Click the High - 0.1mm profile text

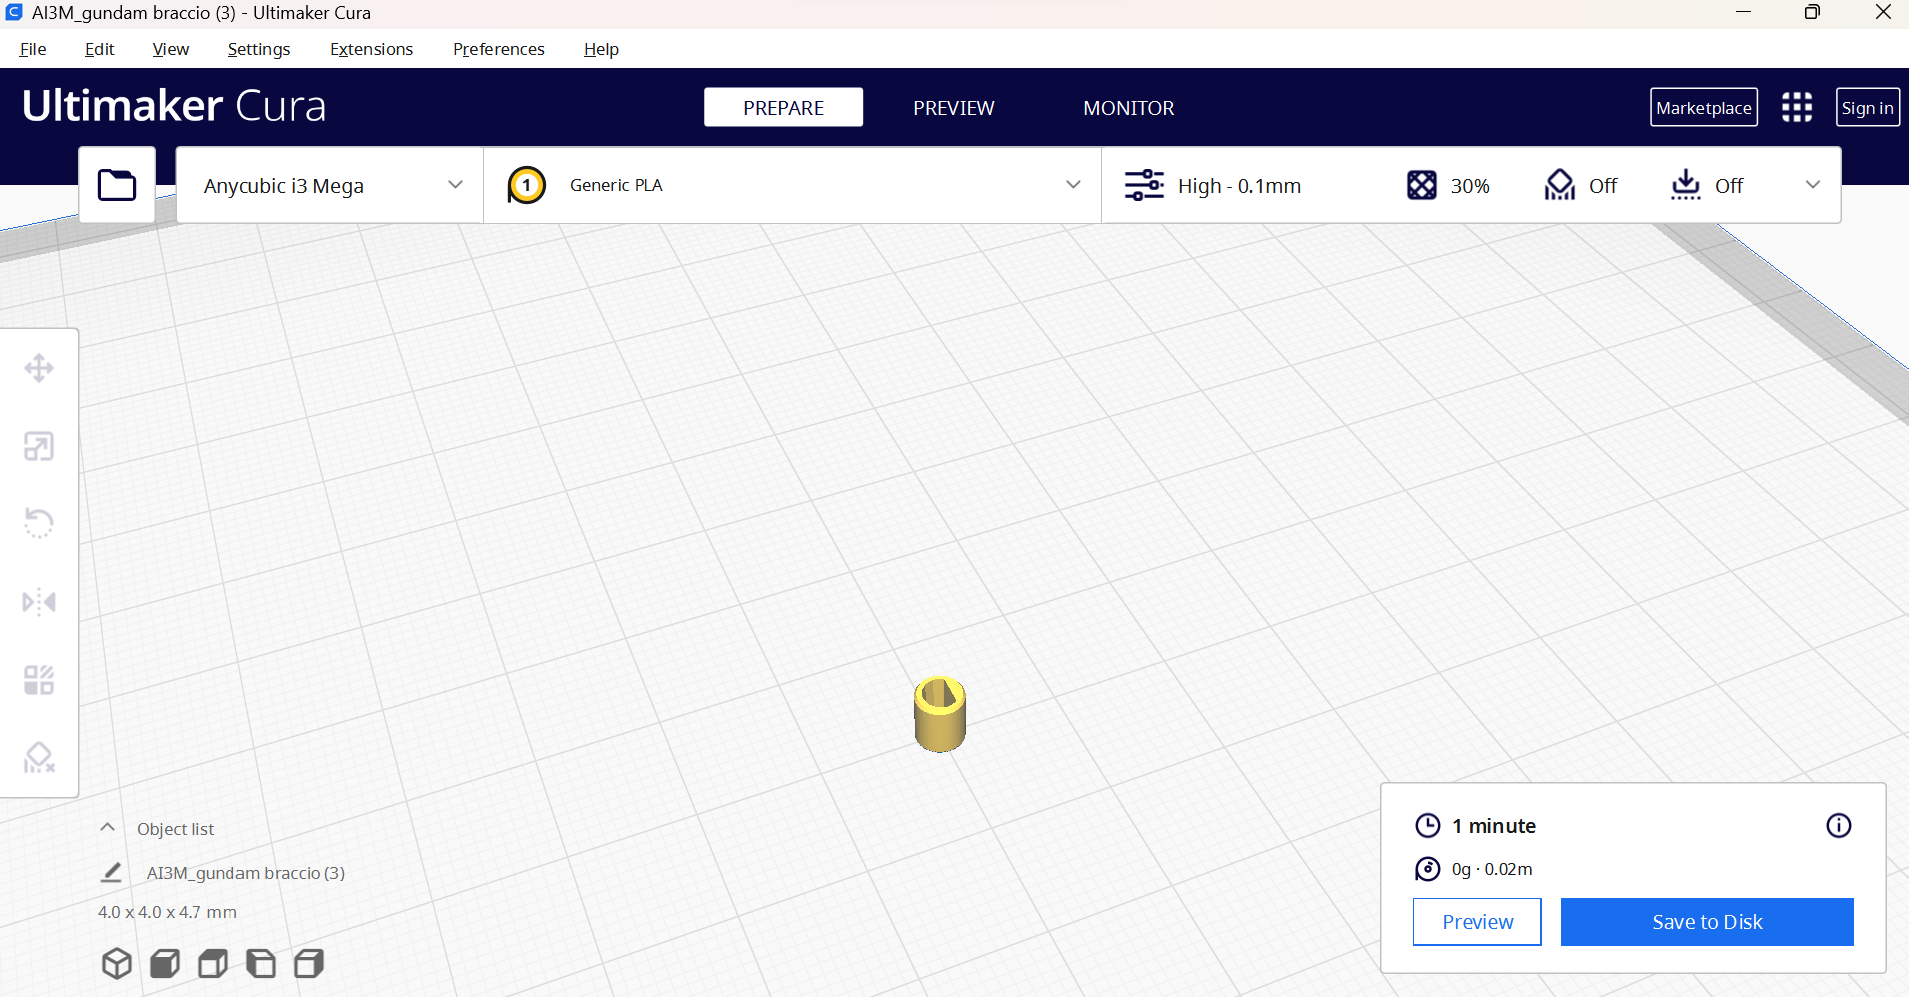pyautogui.click(x=1239, y=185)
